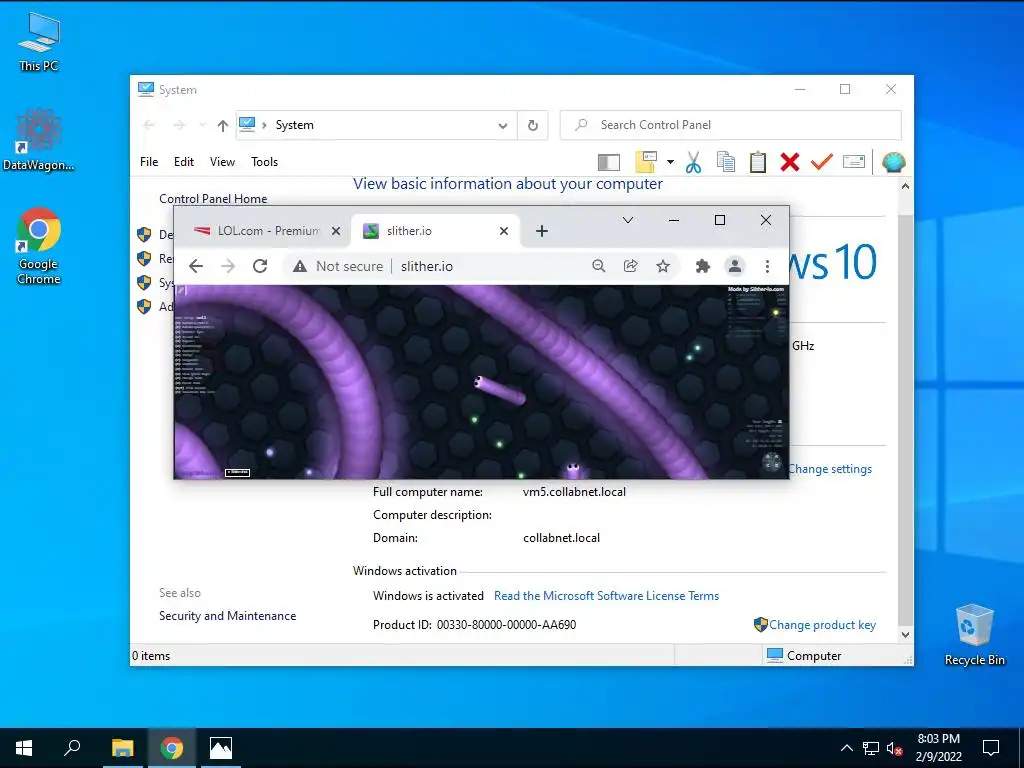Image resolution: width=1024 pixels, height=768 pixels.
Task: Click the Copy icon in System toolbar
Action: click(726, 162)
